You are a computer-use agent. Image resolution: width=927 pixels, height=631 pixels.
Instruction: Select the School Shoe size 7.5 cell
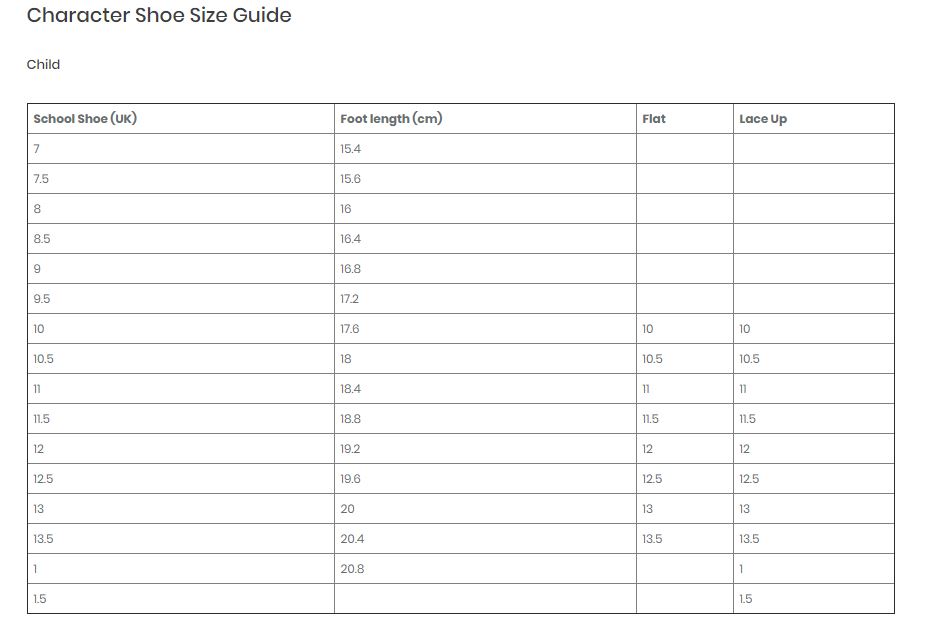tap(181, 179)
